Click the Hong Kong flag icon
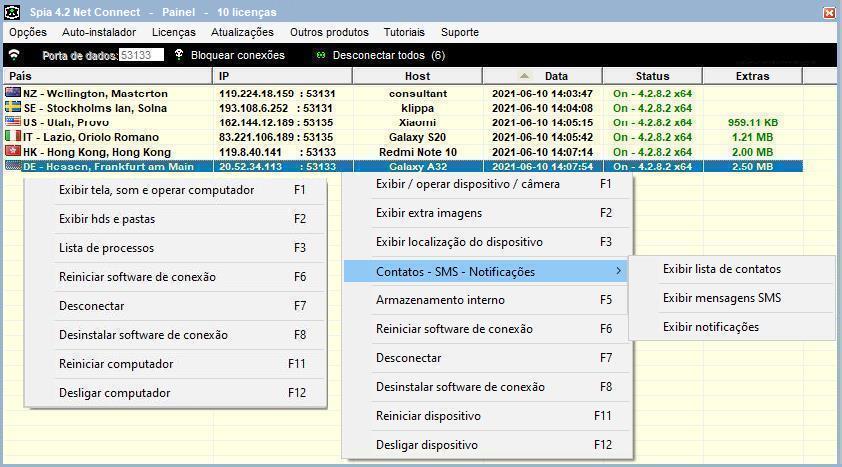 pyautogui.click(x=13, y=151)
